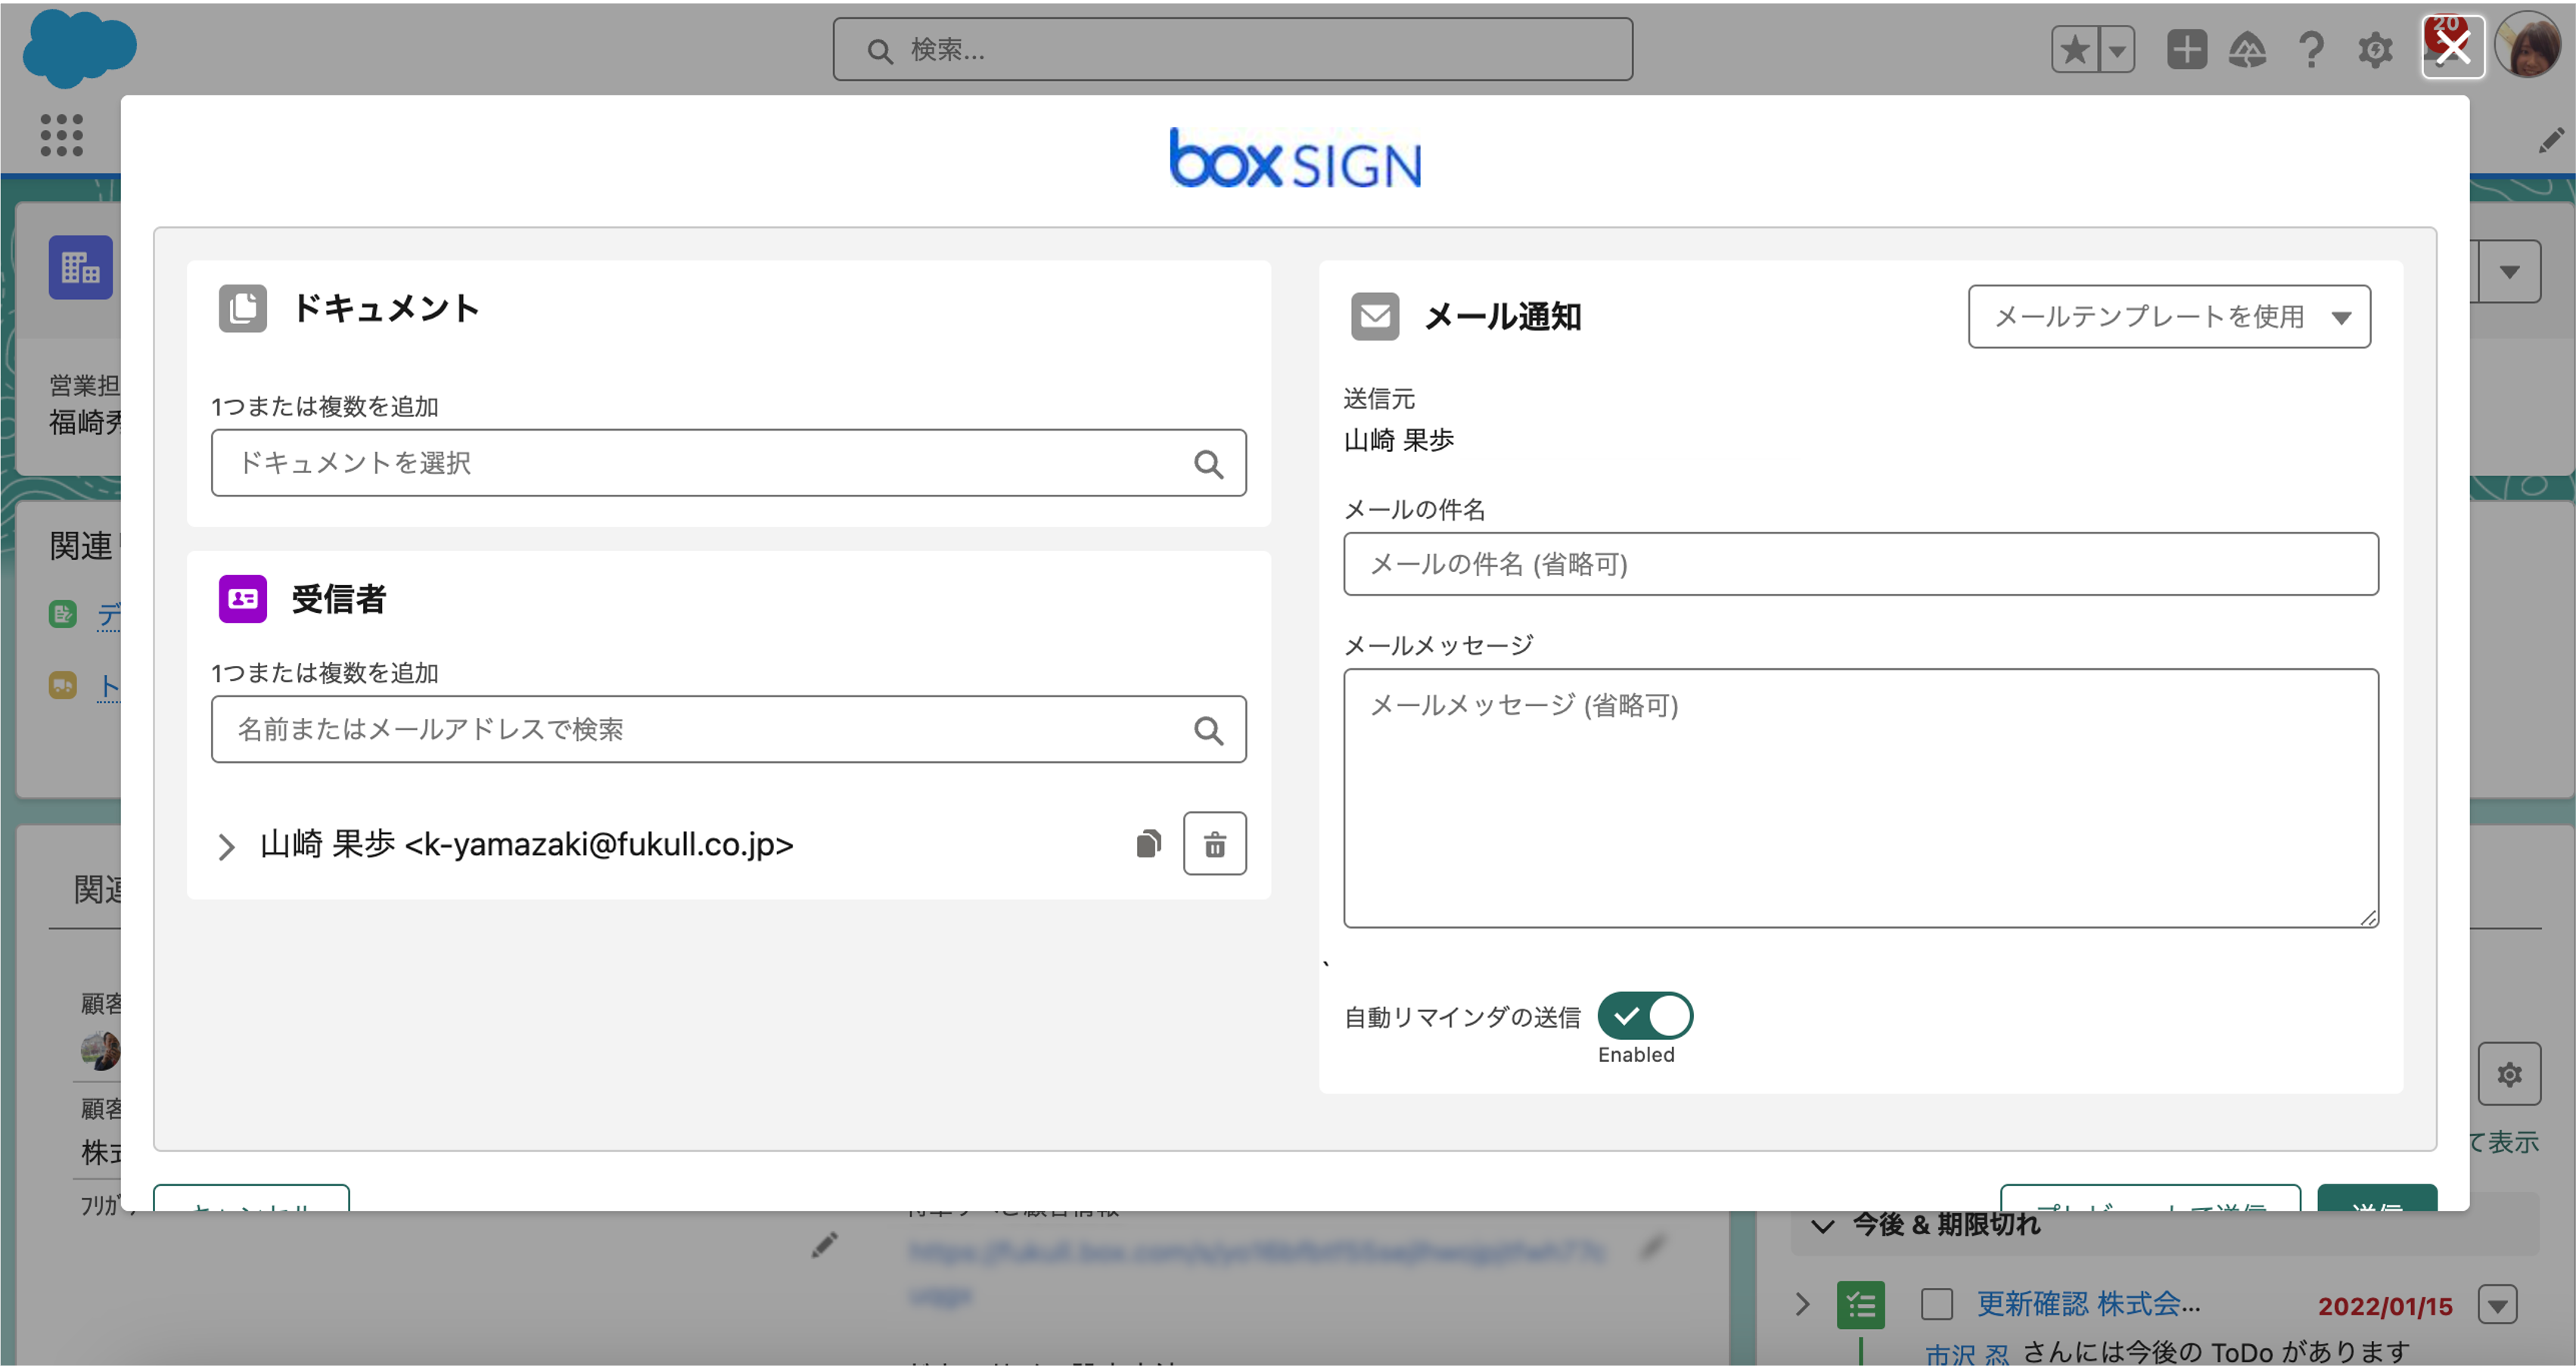
Task: Open the favorites list dropdown arrow
Action: (2117, 49)
